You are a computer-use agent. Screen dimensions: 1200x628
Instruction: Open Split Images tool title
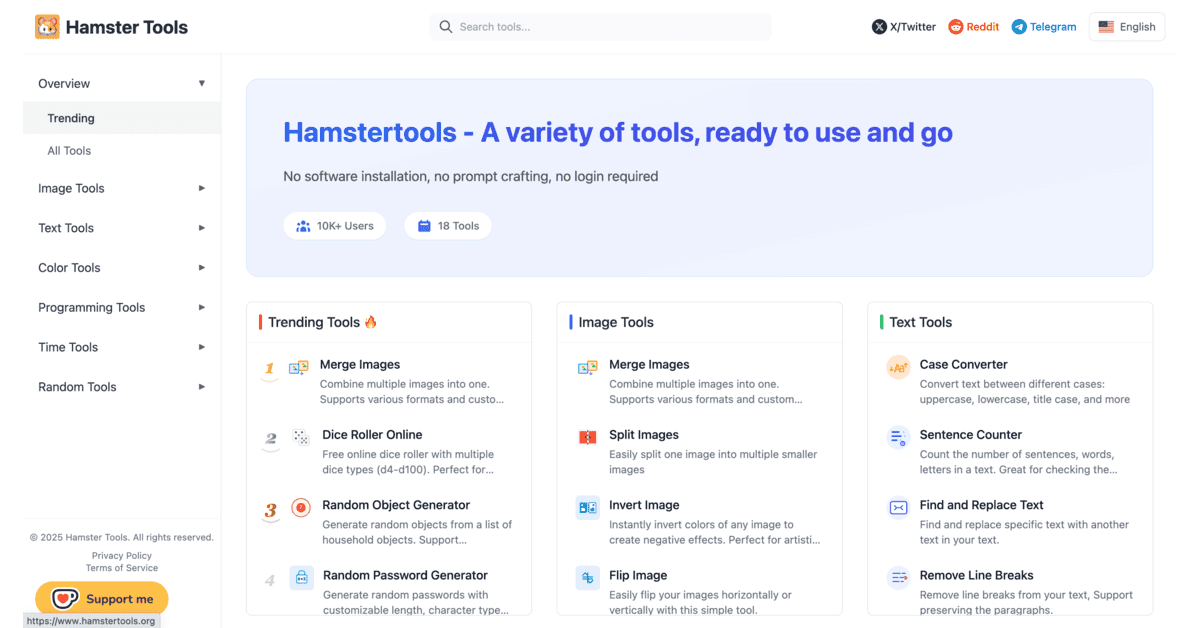coord(644,435)
